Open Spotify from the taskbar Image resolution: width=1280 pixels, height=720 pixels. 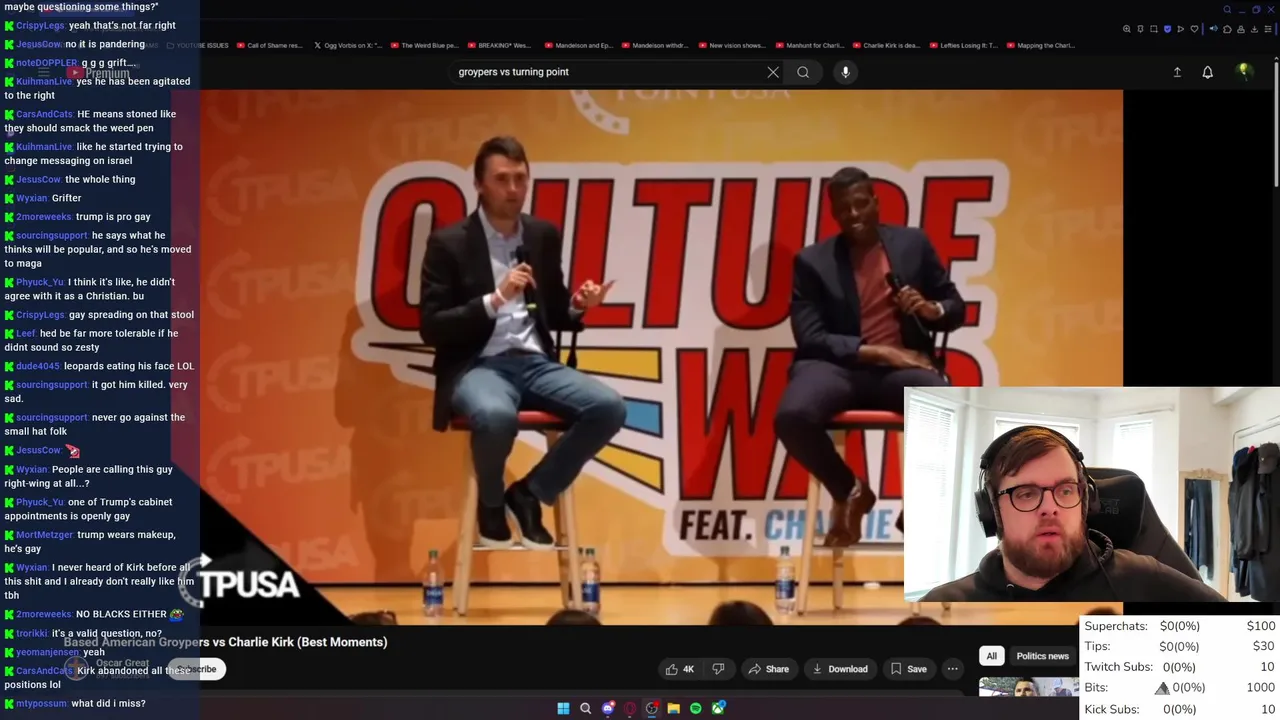[696, 708]
